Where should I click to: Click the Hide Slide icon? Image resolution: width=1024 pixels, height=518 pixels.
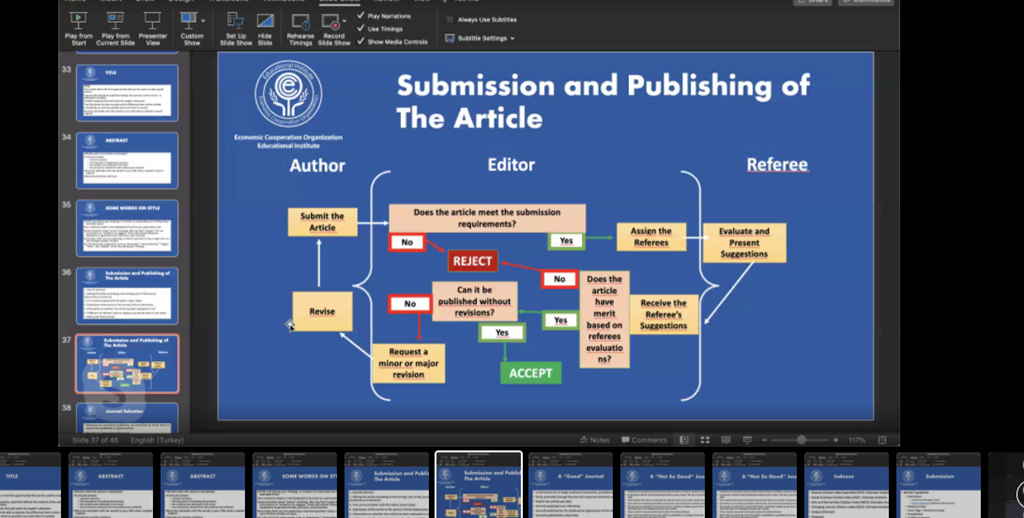[x=265, y=21]
